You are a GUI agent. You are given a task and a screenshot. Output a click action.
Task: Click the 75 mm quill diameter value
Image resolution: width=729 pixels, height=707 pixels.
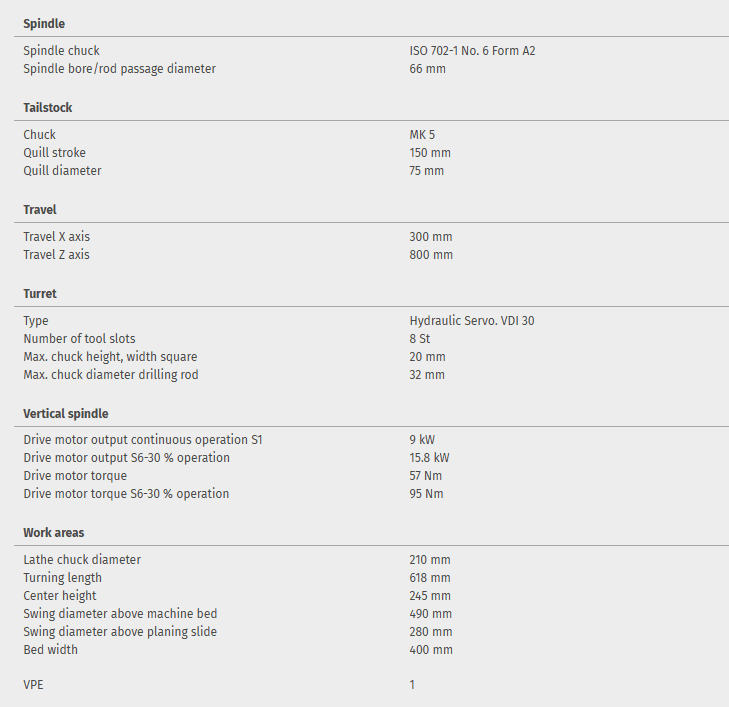coord(426,171)
